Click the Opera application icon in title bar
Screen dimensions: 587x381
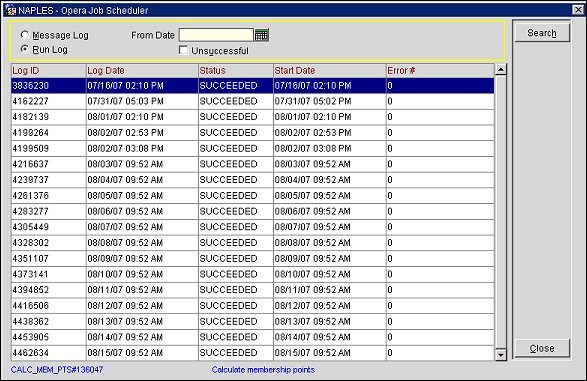pos(11,10)
